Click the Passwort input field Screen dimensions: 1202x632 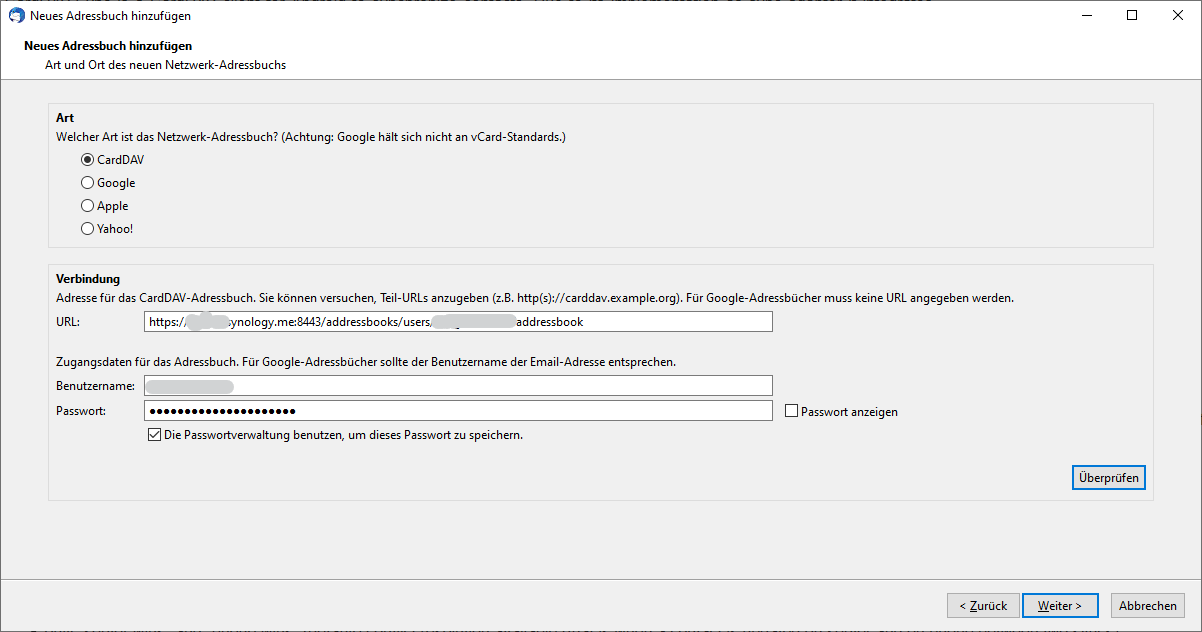(458, 410)
